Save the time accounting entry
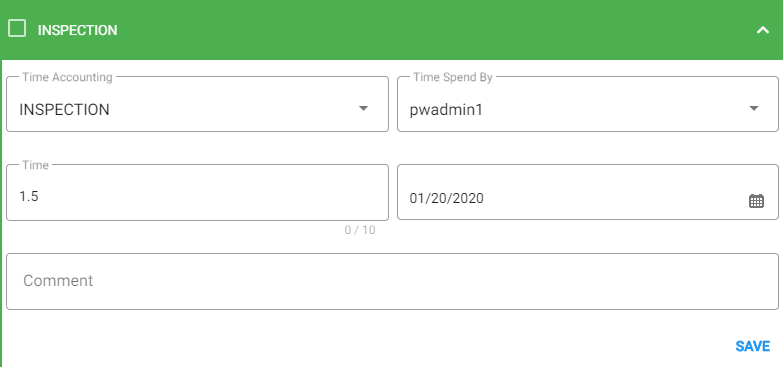This screenshot has width=783, height=367. (753, 346)
